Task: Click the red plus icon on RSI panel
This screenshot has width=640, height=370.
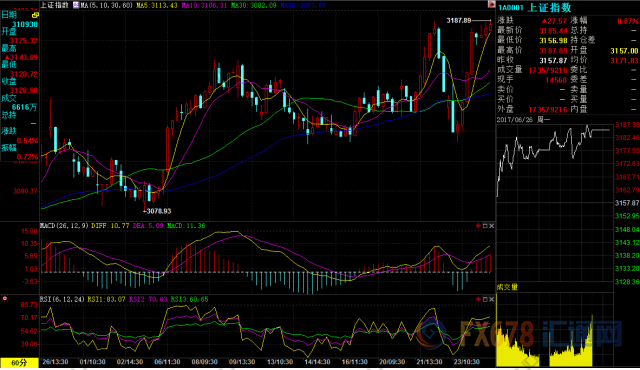Action: pos(478,299)
